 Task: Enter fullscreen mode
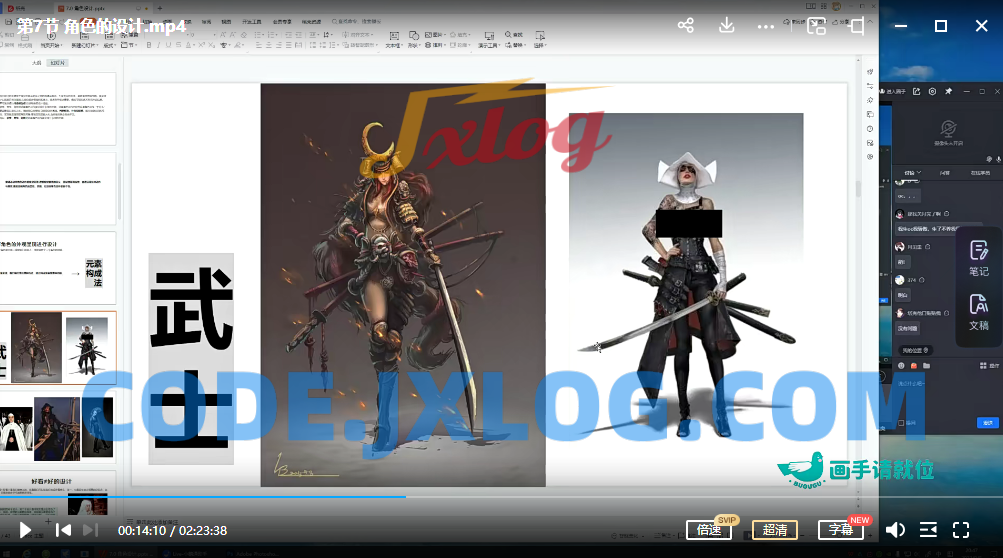point(961,530)
